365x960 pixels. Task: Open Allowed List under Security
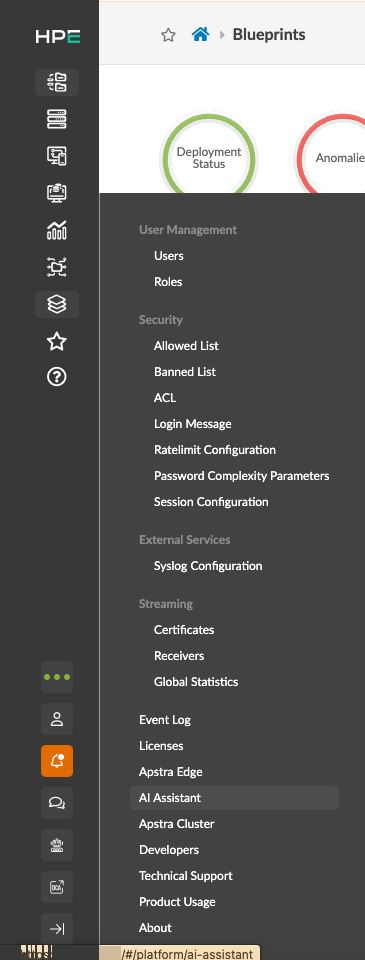tap(186, 346)
